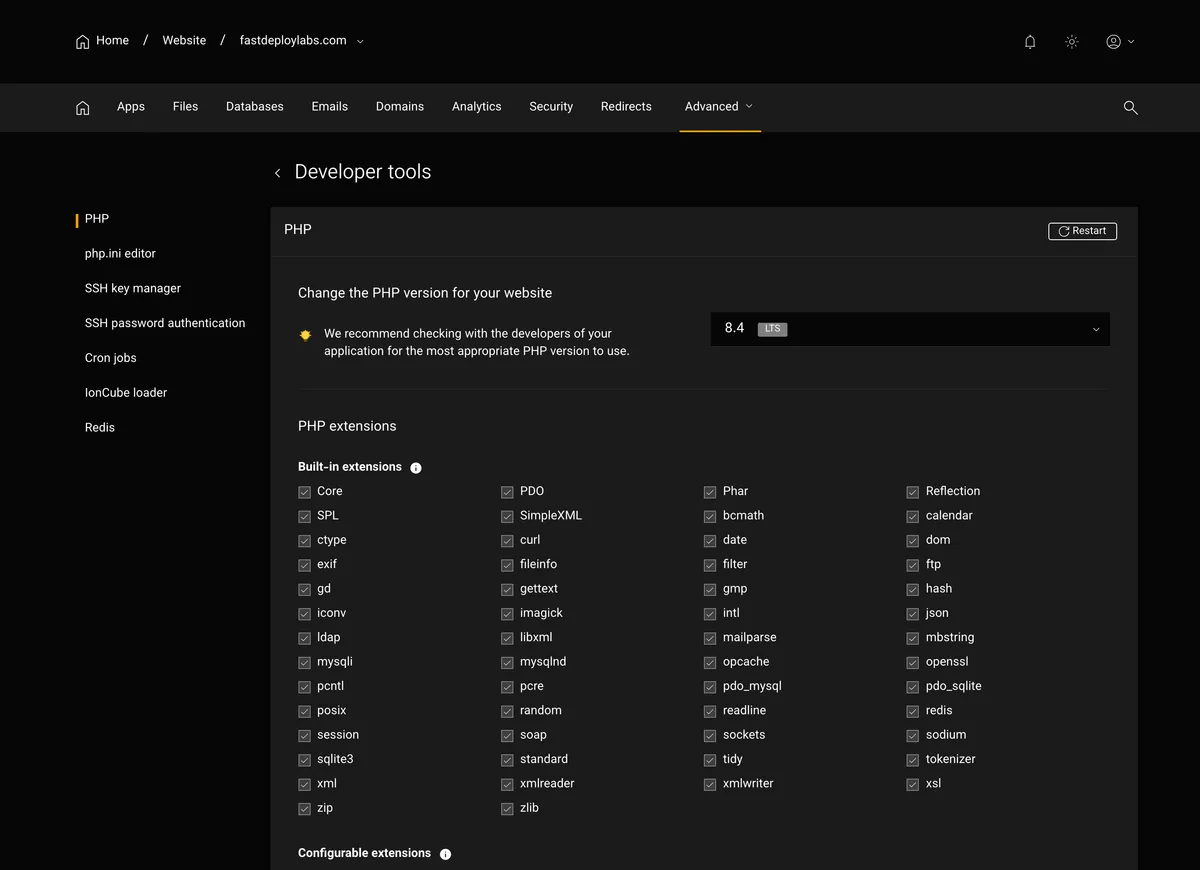Open the Files tab
Viewport: 1200px width, 870px height.
(x=185, y=106)
